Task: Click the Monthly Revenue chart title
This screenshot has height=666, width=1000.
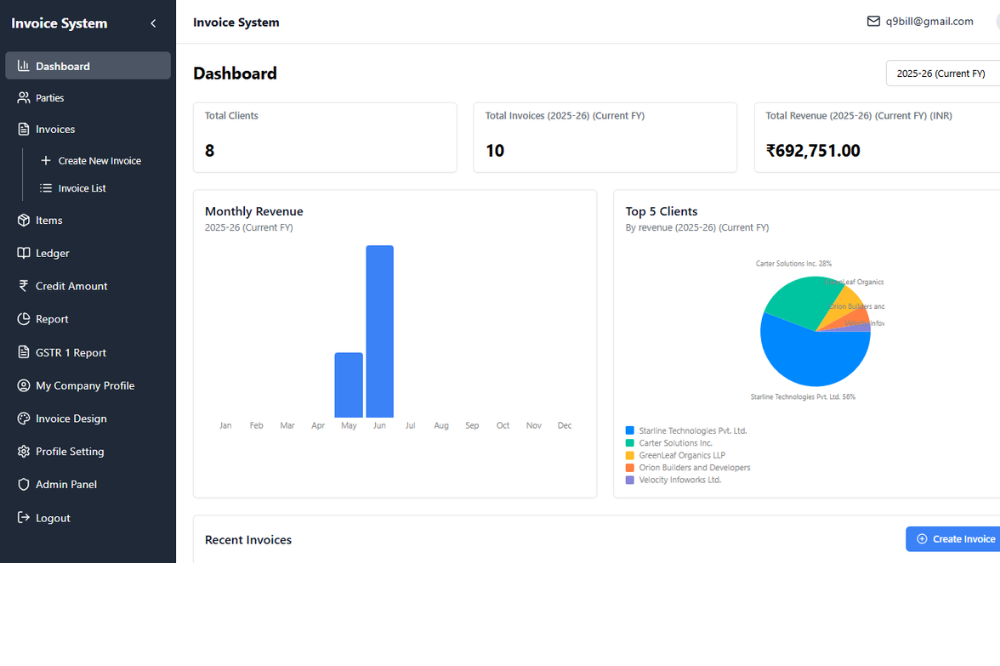Action: click(x=254, y=211)
